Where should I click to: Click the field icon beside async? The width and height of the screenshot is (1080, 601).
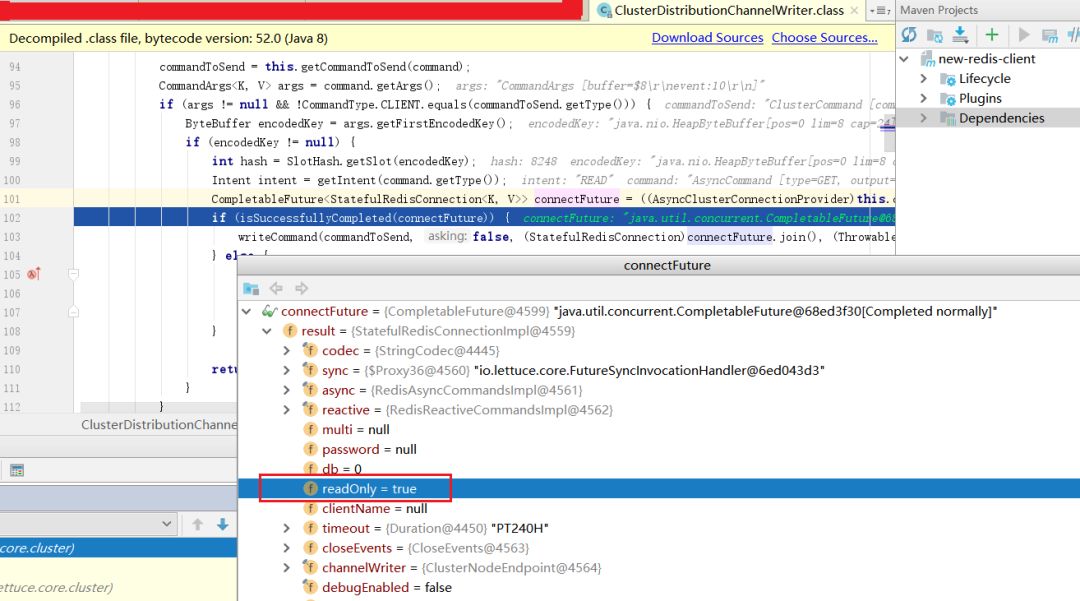click(x=311, y=390)
